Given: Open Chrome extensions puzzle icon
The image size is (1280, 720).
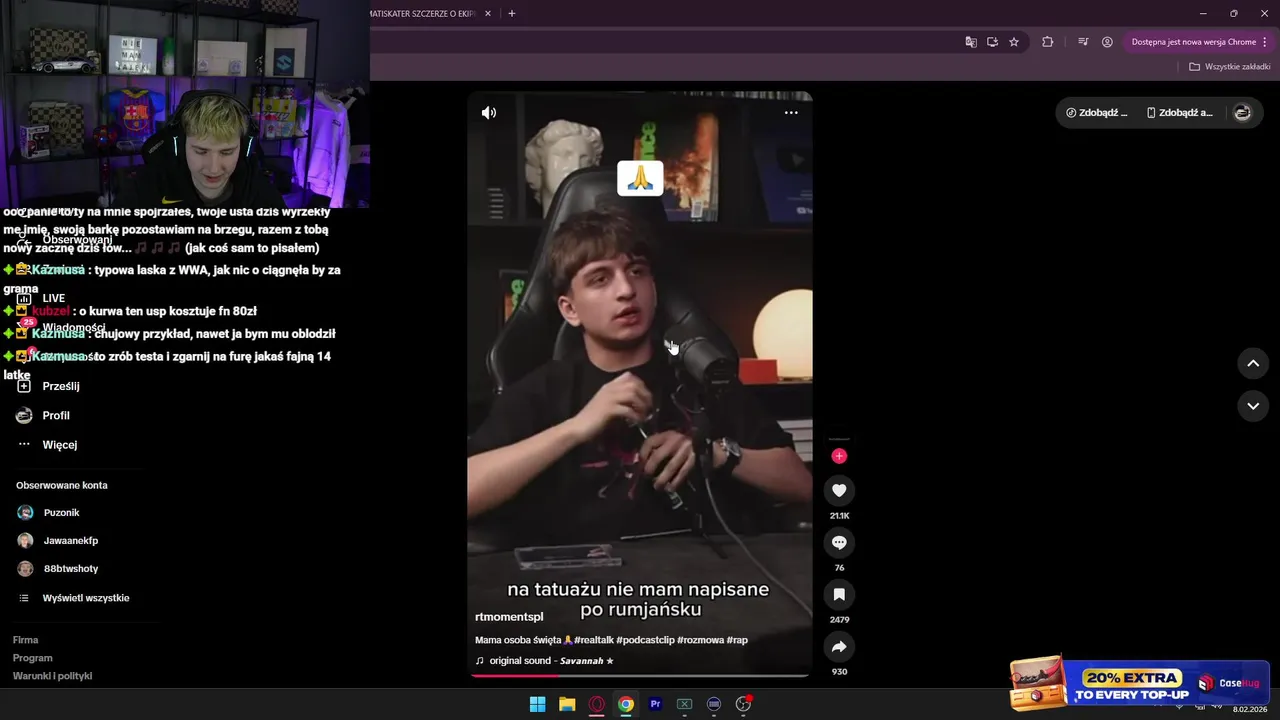Looking at the screenshot, I should click(x=1048, y=42).
